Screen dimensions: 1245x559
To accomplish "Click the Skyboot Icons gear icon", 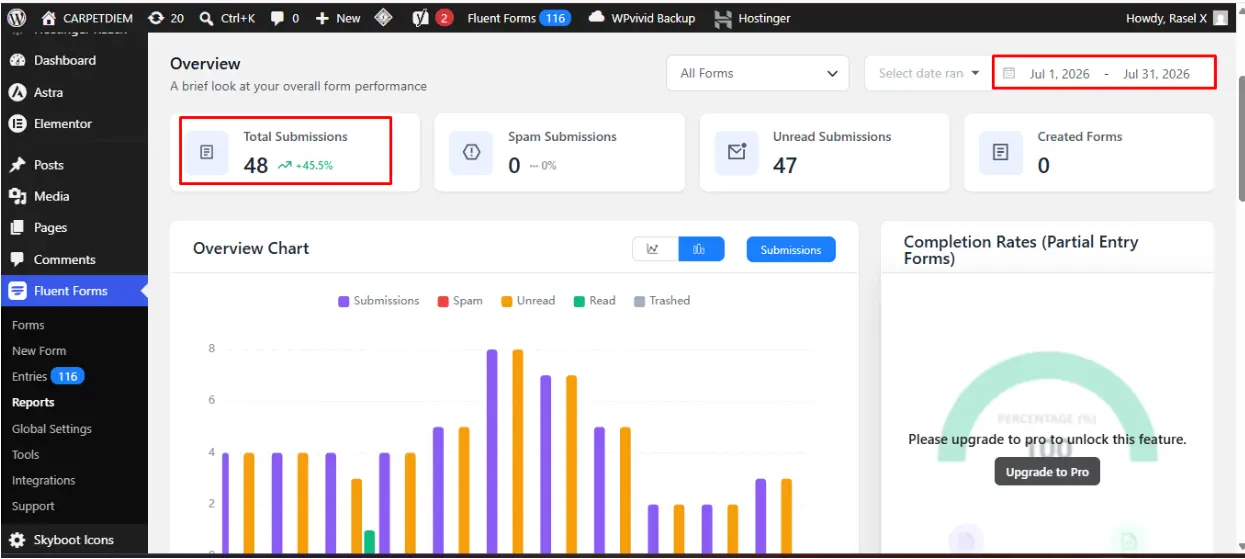I will (17, 540).
